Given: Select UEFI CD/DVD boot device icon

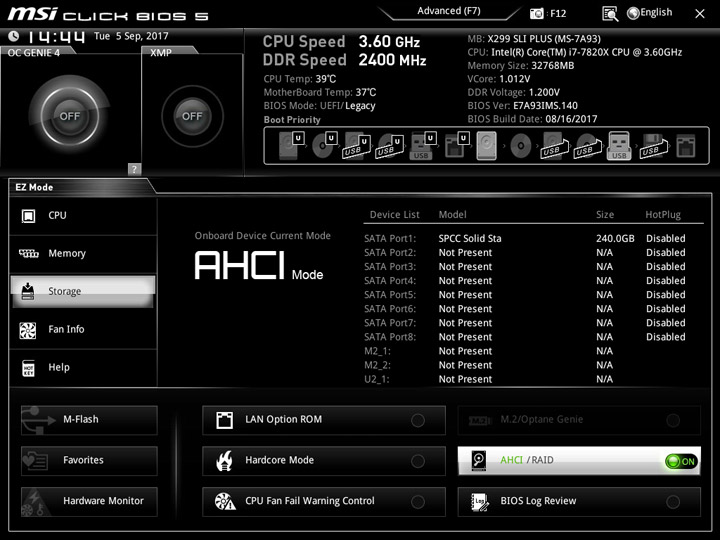Looking at the screenshot, I should [x=324, y=146].
